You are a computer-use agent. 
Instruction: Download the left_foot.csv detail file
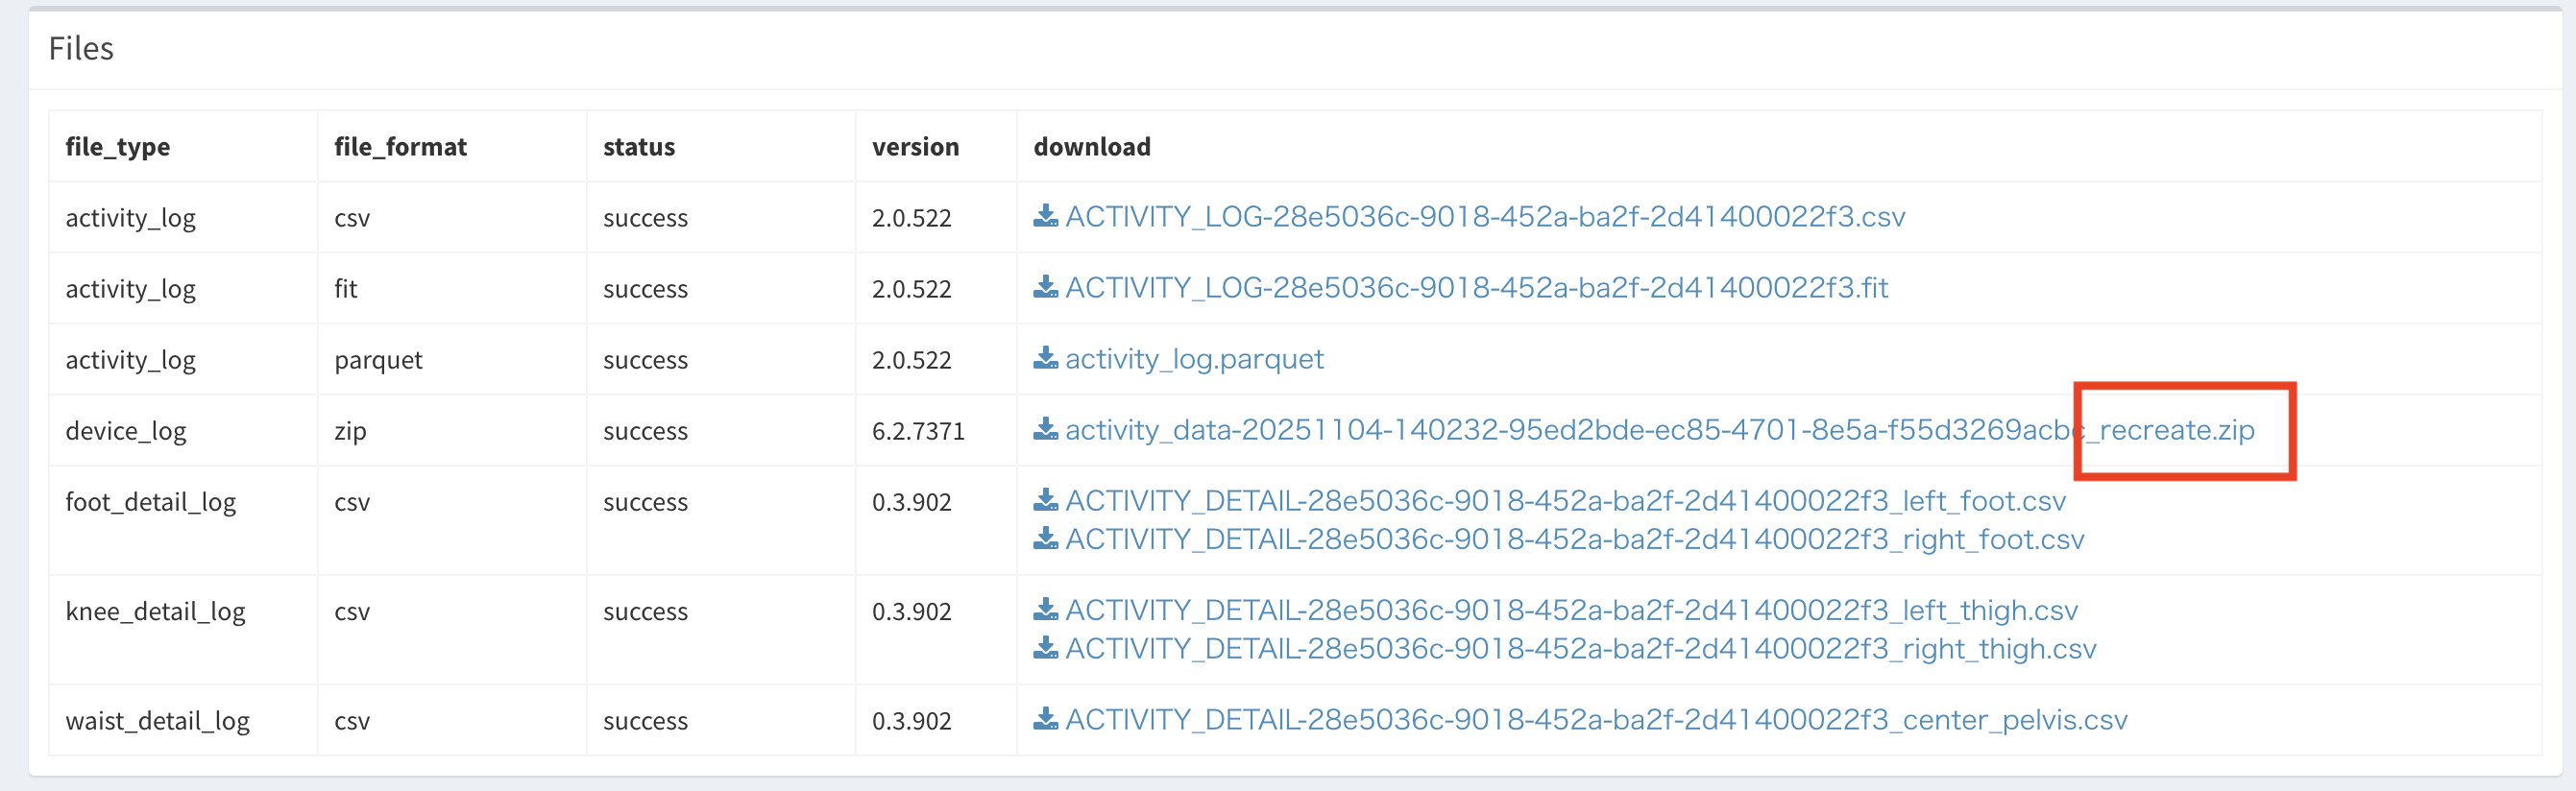click(x=1565, y=501)
